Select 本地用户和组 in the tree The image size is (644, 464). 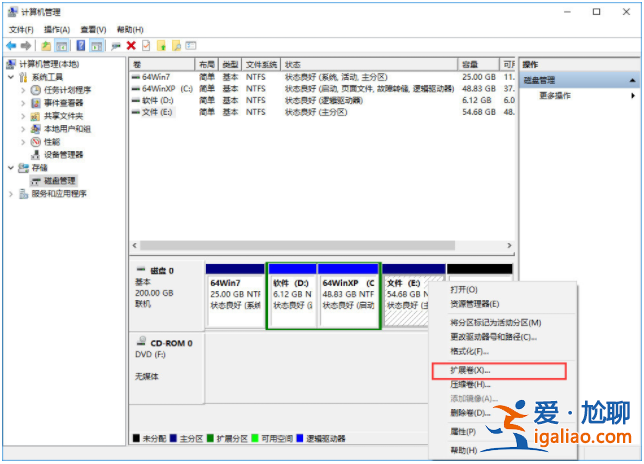click(67, 129)
